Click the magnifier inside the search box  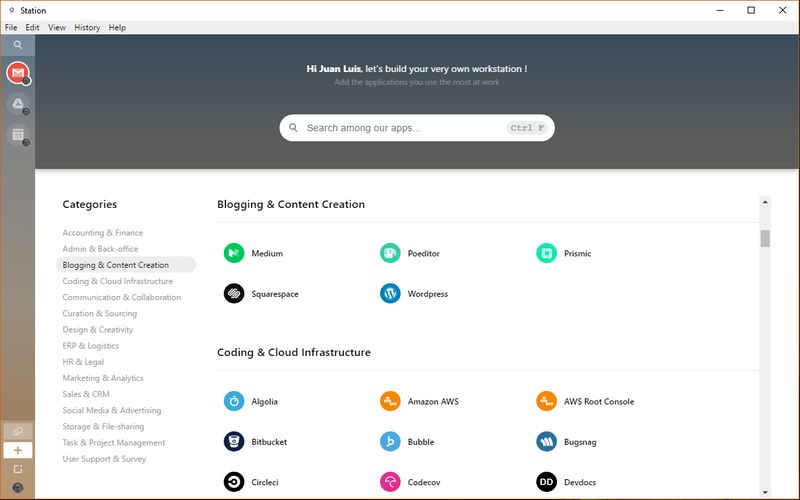(293, 128)
